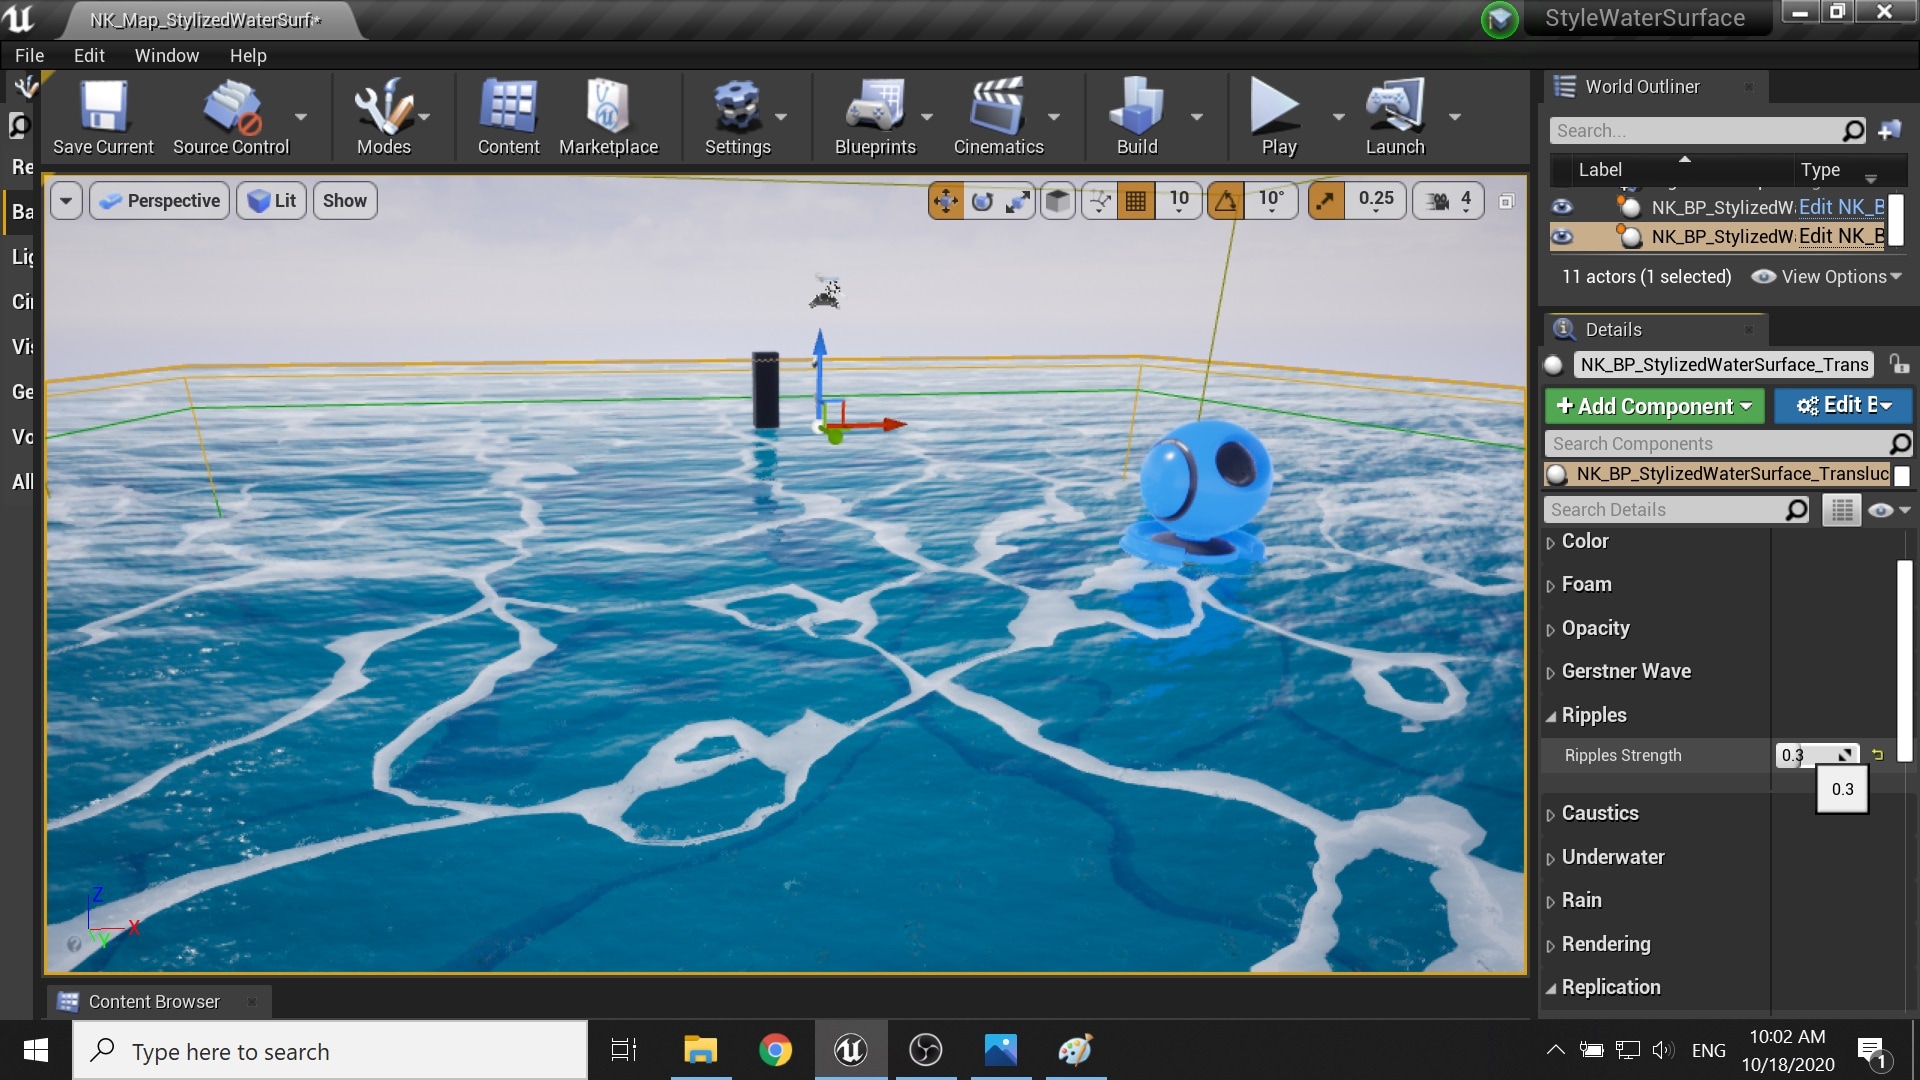Expand the Caustics section in Details

[1551, 813]
